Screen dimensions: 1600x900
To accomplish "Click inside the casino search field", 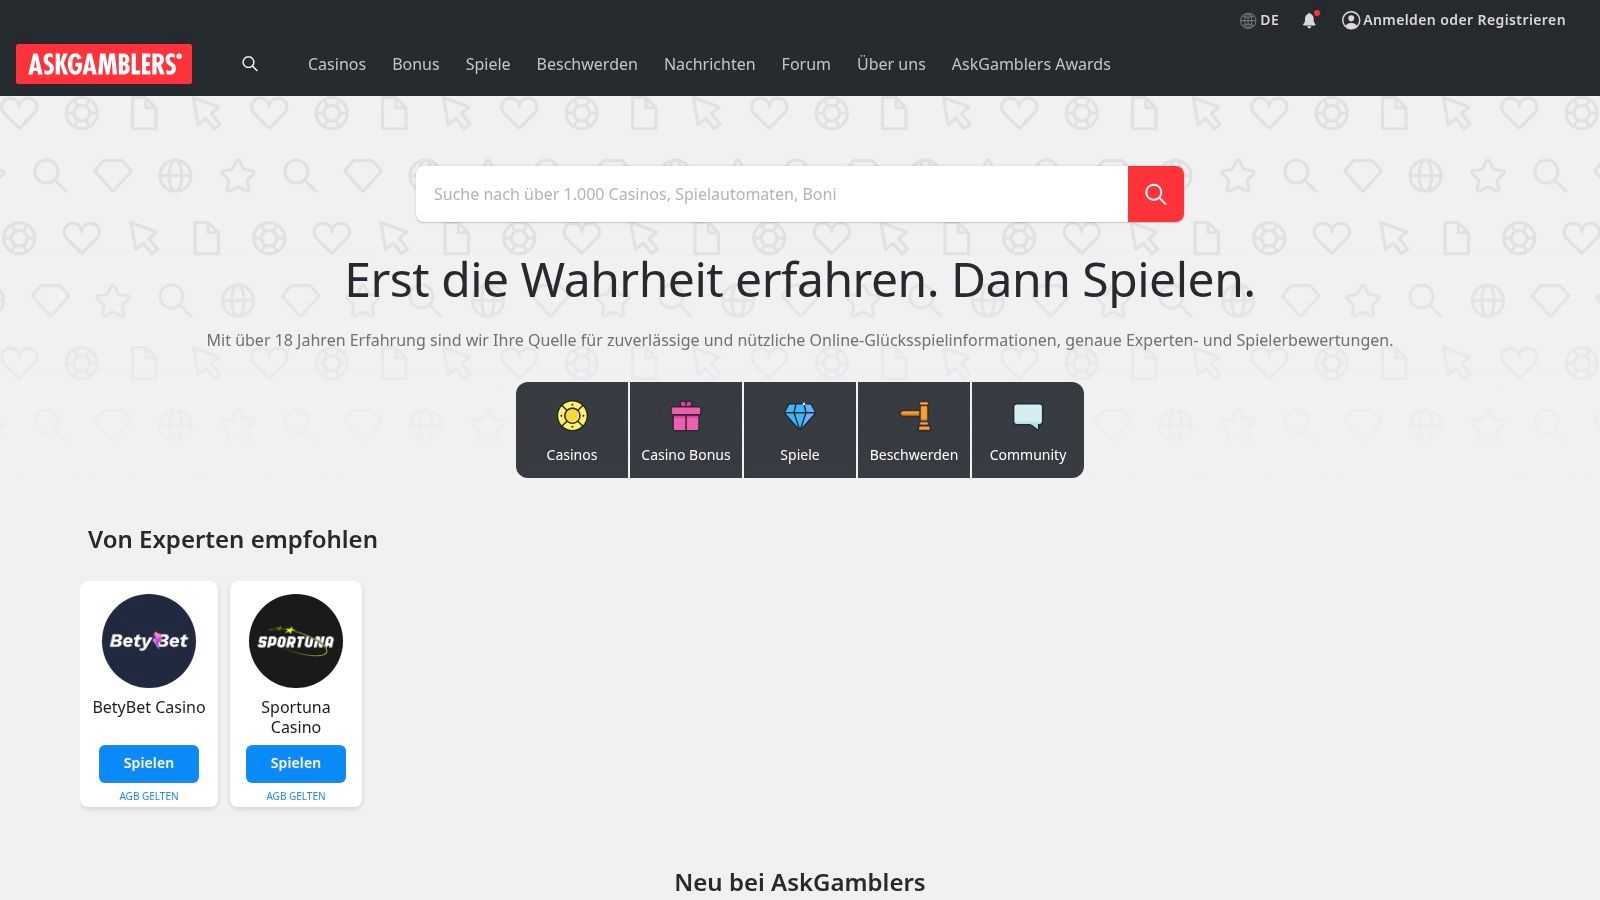I will (x=770, y=194).
